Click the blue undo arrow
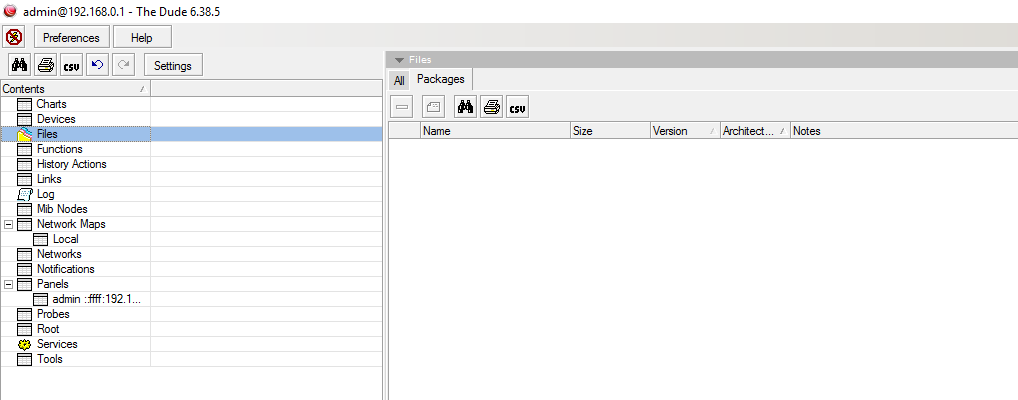This screenshot has height=400, width=1018. coord(97,65)
